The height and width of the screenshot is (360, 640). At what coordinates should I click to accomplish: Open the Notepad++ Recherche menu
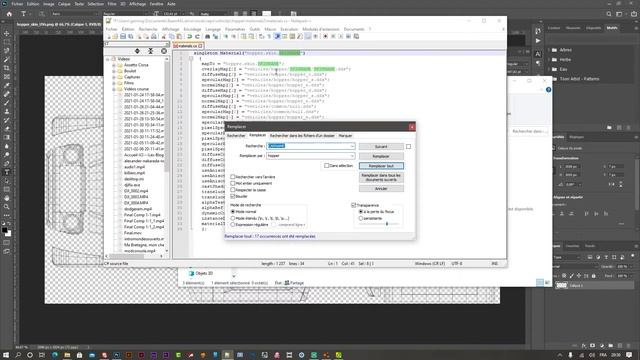[x=148, y=29]
